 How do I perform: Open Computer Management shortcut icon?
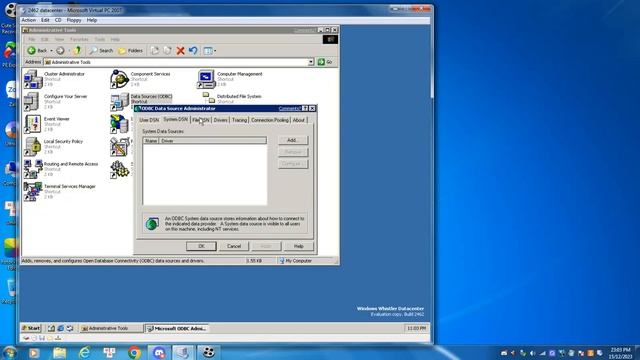pyautogui.click(x=206, y=79)
